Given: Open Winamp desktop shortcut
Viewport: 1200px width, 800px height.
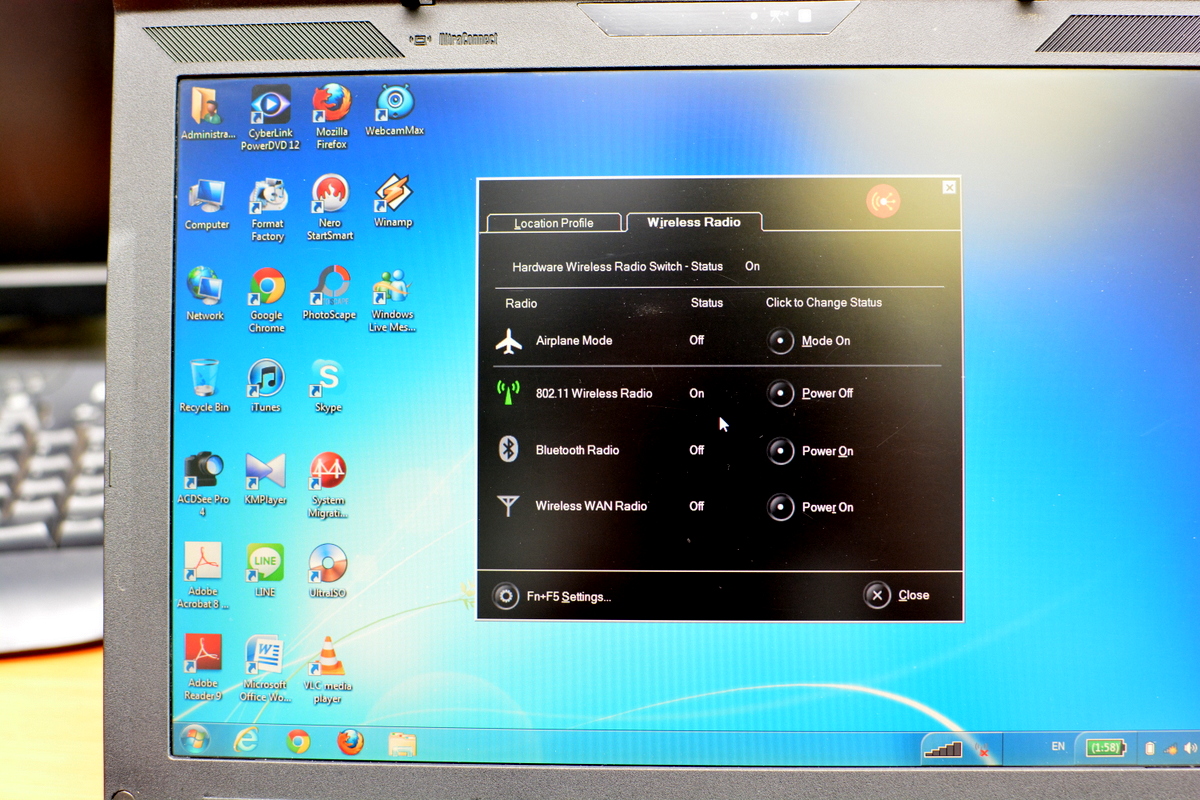Looking at the screenshot, I should tap(393, 203).
